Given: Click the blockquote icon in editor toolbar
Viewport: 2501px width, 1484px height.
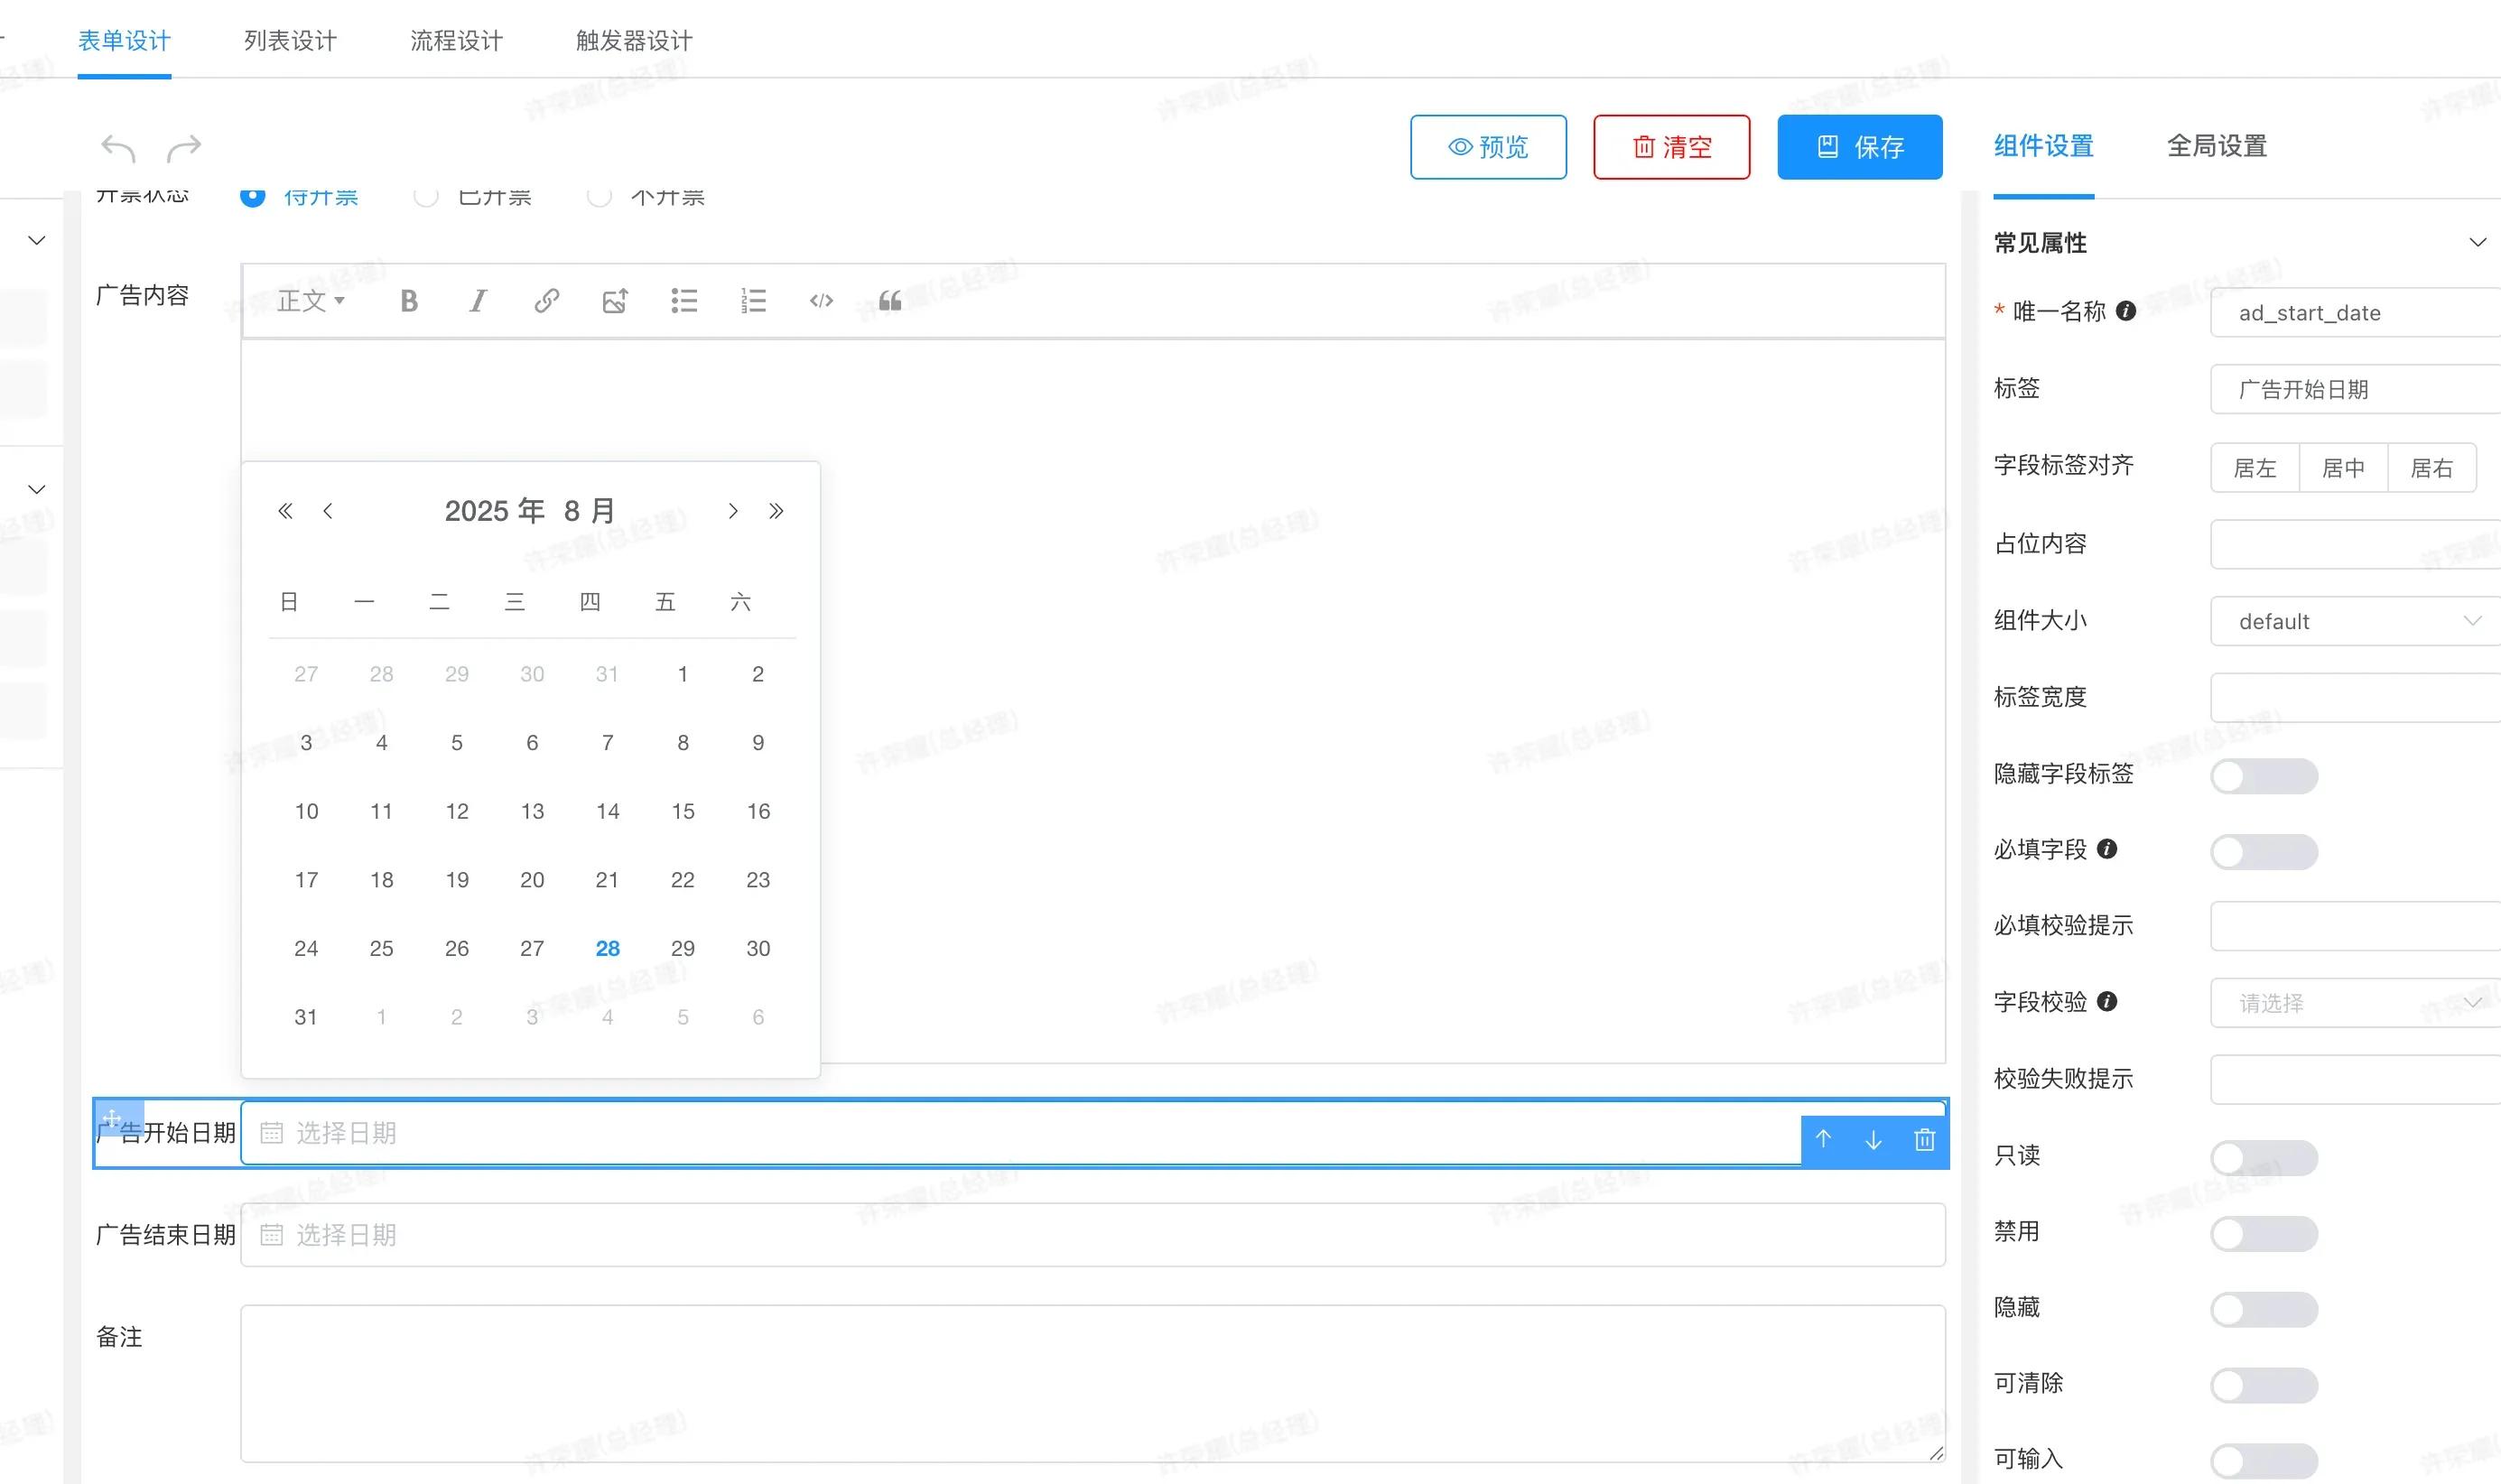Looking at the screenshot, I should coord(890,301).
